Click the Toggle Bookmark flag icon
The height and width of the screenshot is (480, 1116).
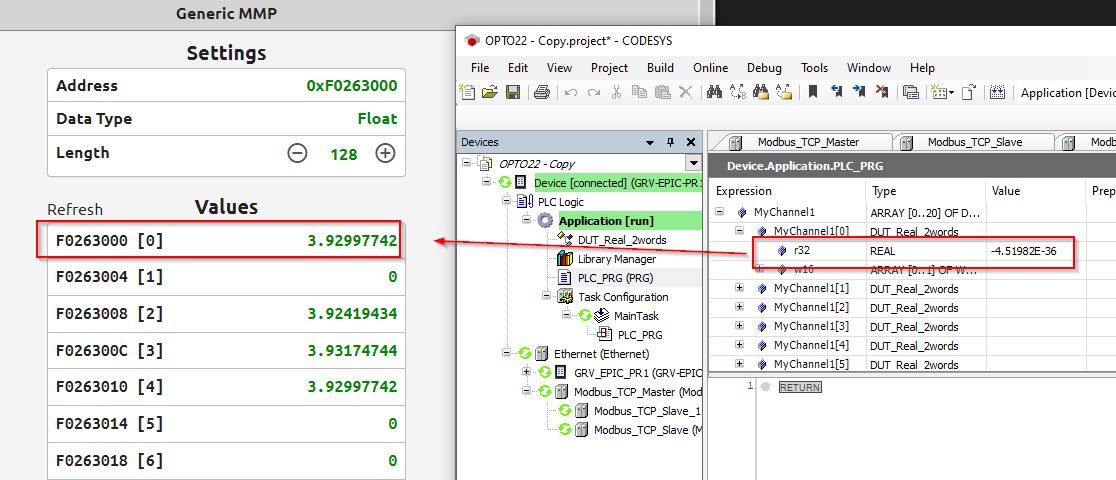[x=813, y=92]
